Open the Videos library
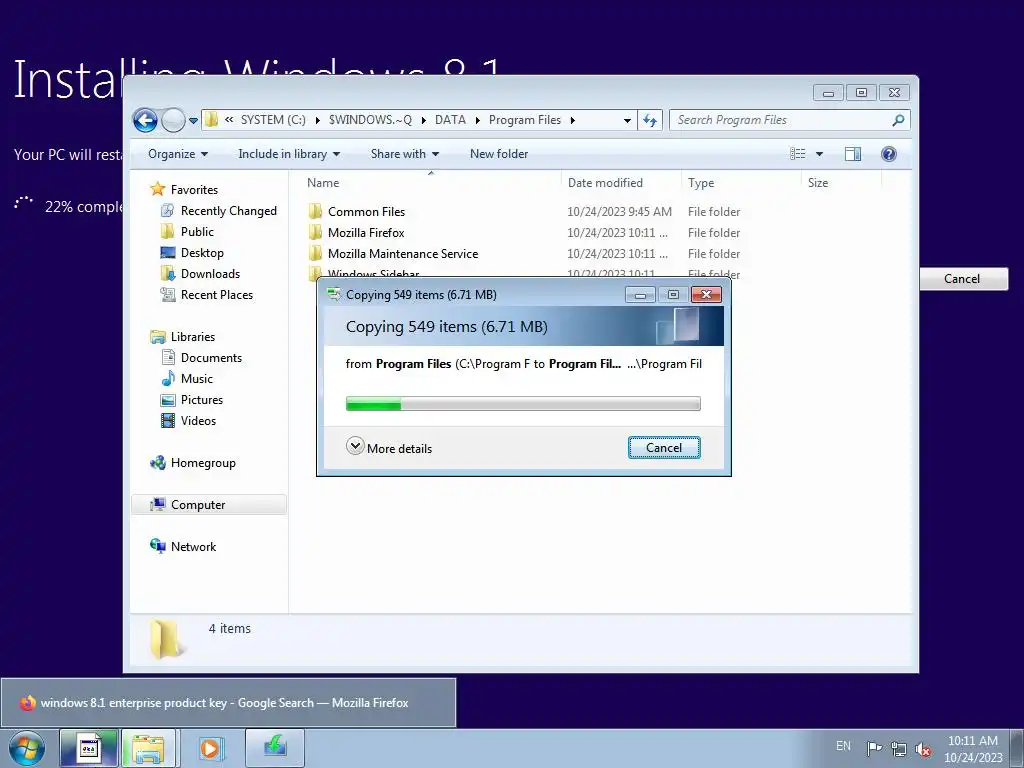1024x768 pixels. (x=198, y=421)
